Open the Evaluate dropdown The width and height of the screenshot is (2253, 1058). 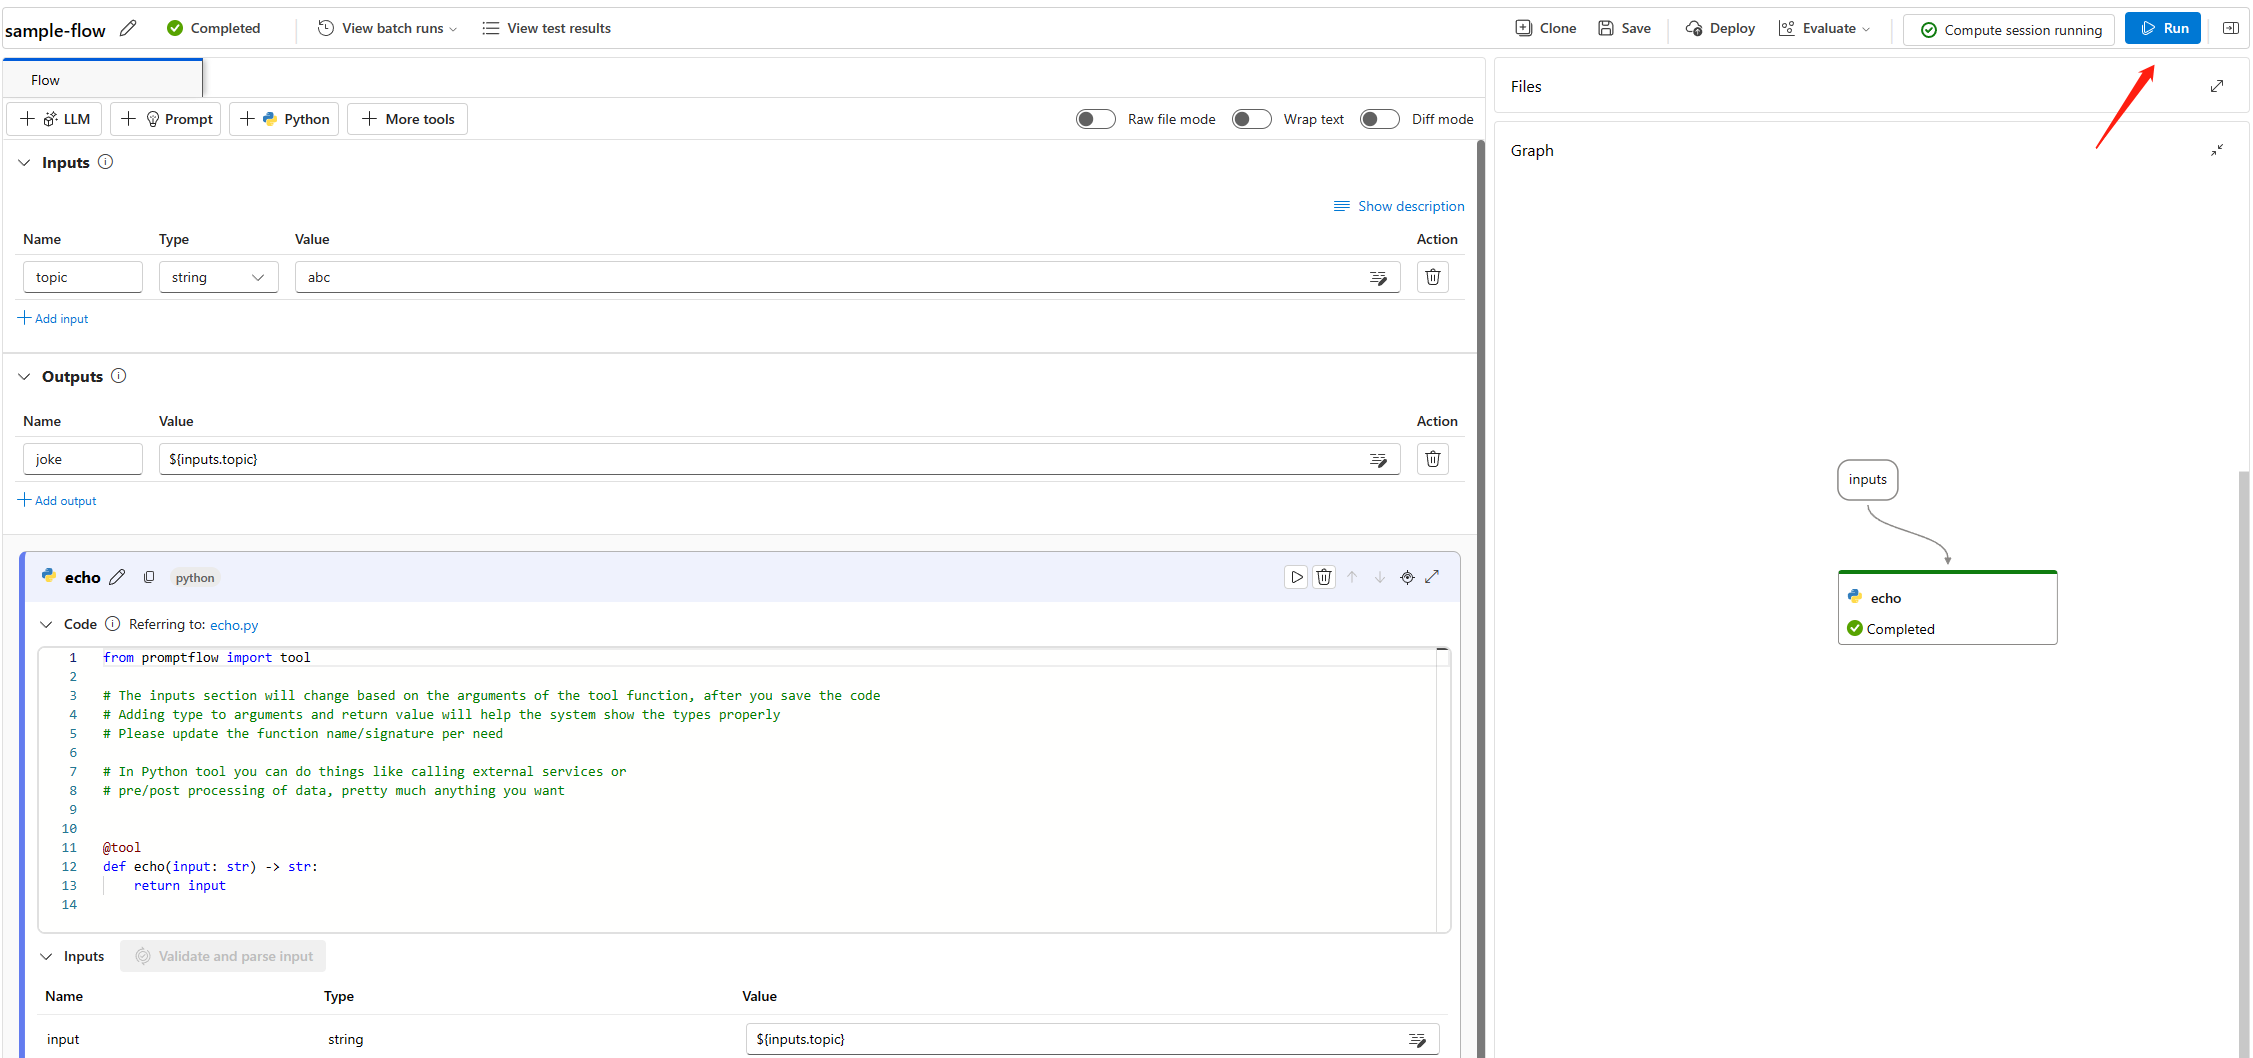[x=1824, y=28]
